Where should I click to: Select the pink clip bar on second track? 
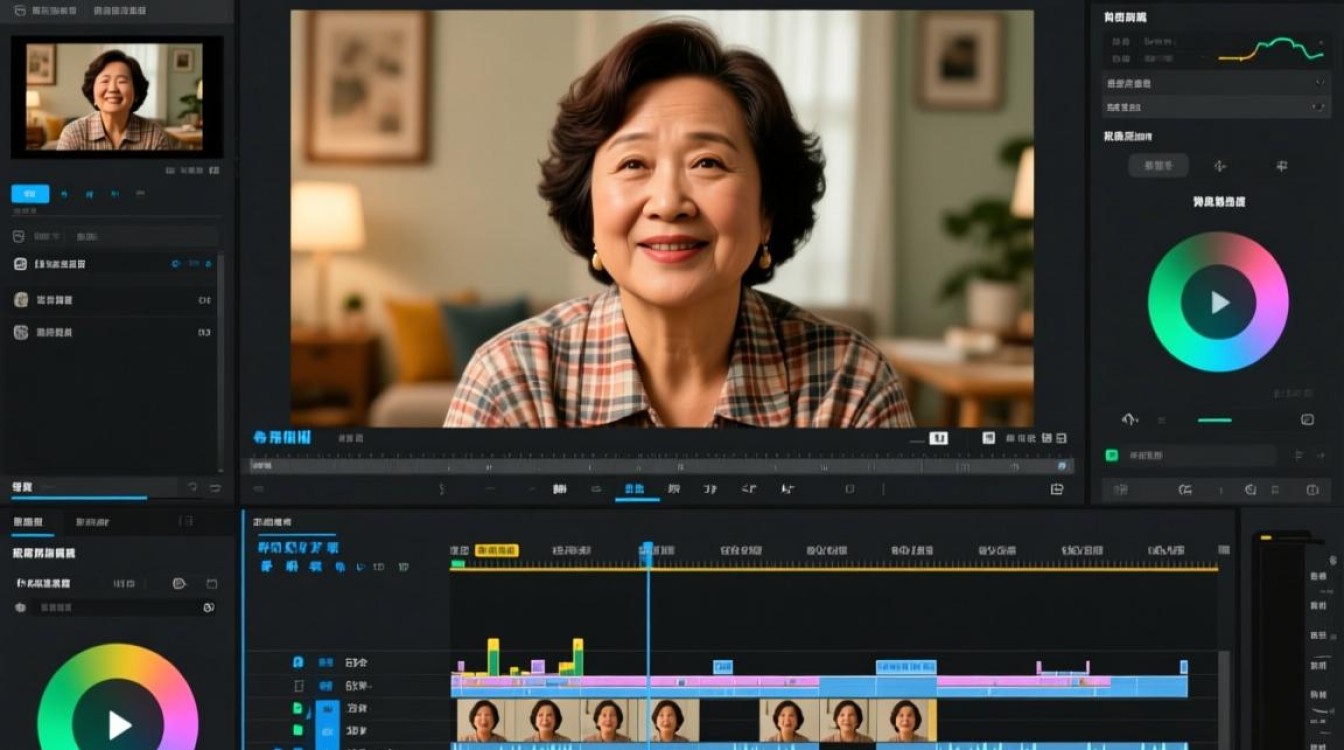634,682
